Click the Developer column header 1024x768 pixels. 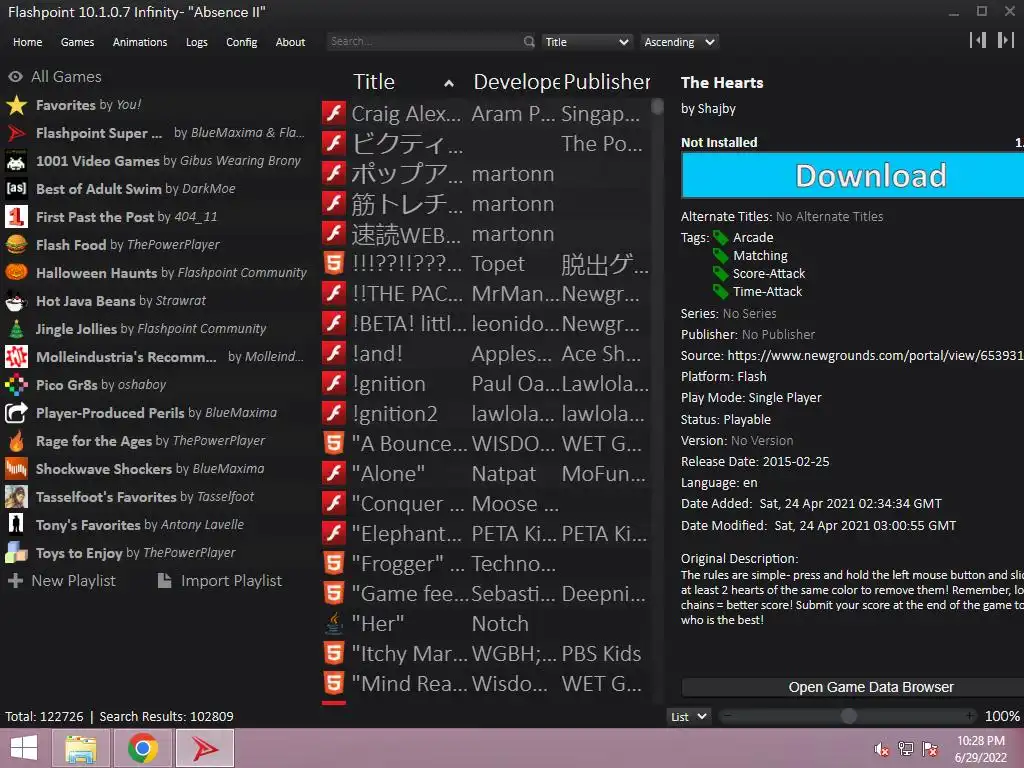(x=516, y=82)
